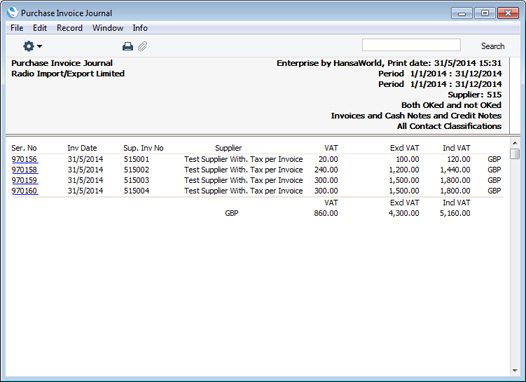Screen dimensions: 526x382
Task: Click the Sup. Inv No column header
Action: pyautogui.click(x=143, y=148)
